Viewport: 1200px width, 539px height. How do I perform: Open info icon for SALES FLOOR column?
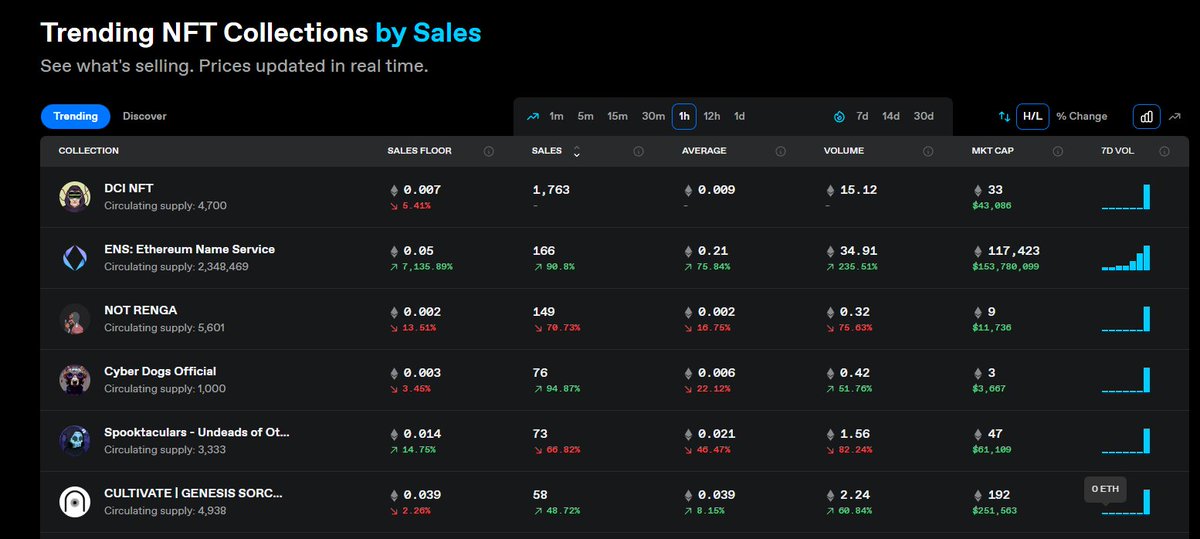tap(489, 152)
